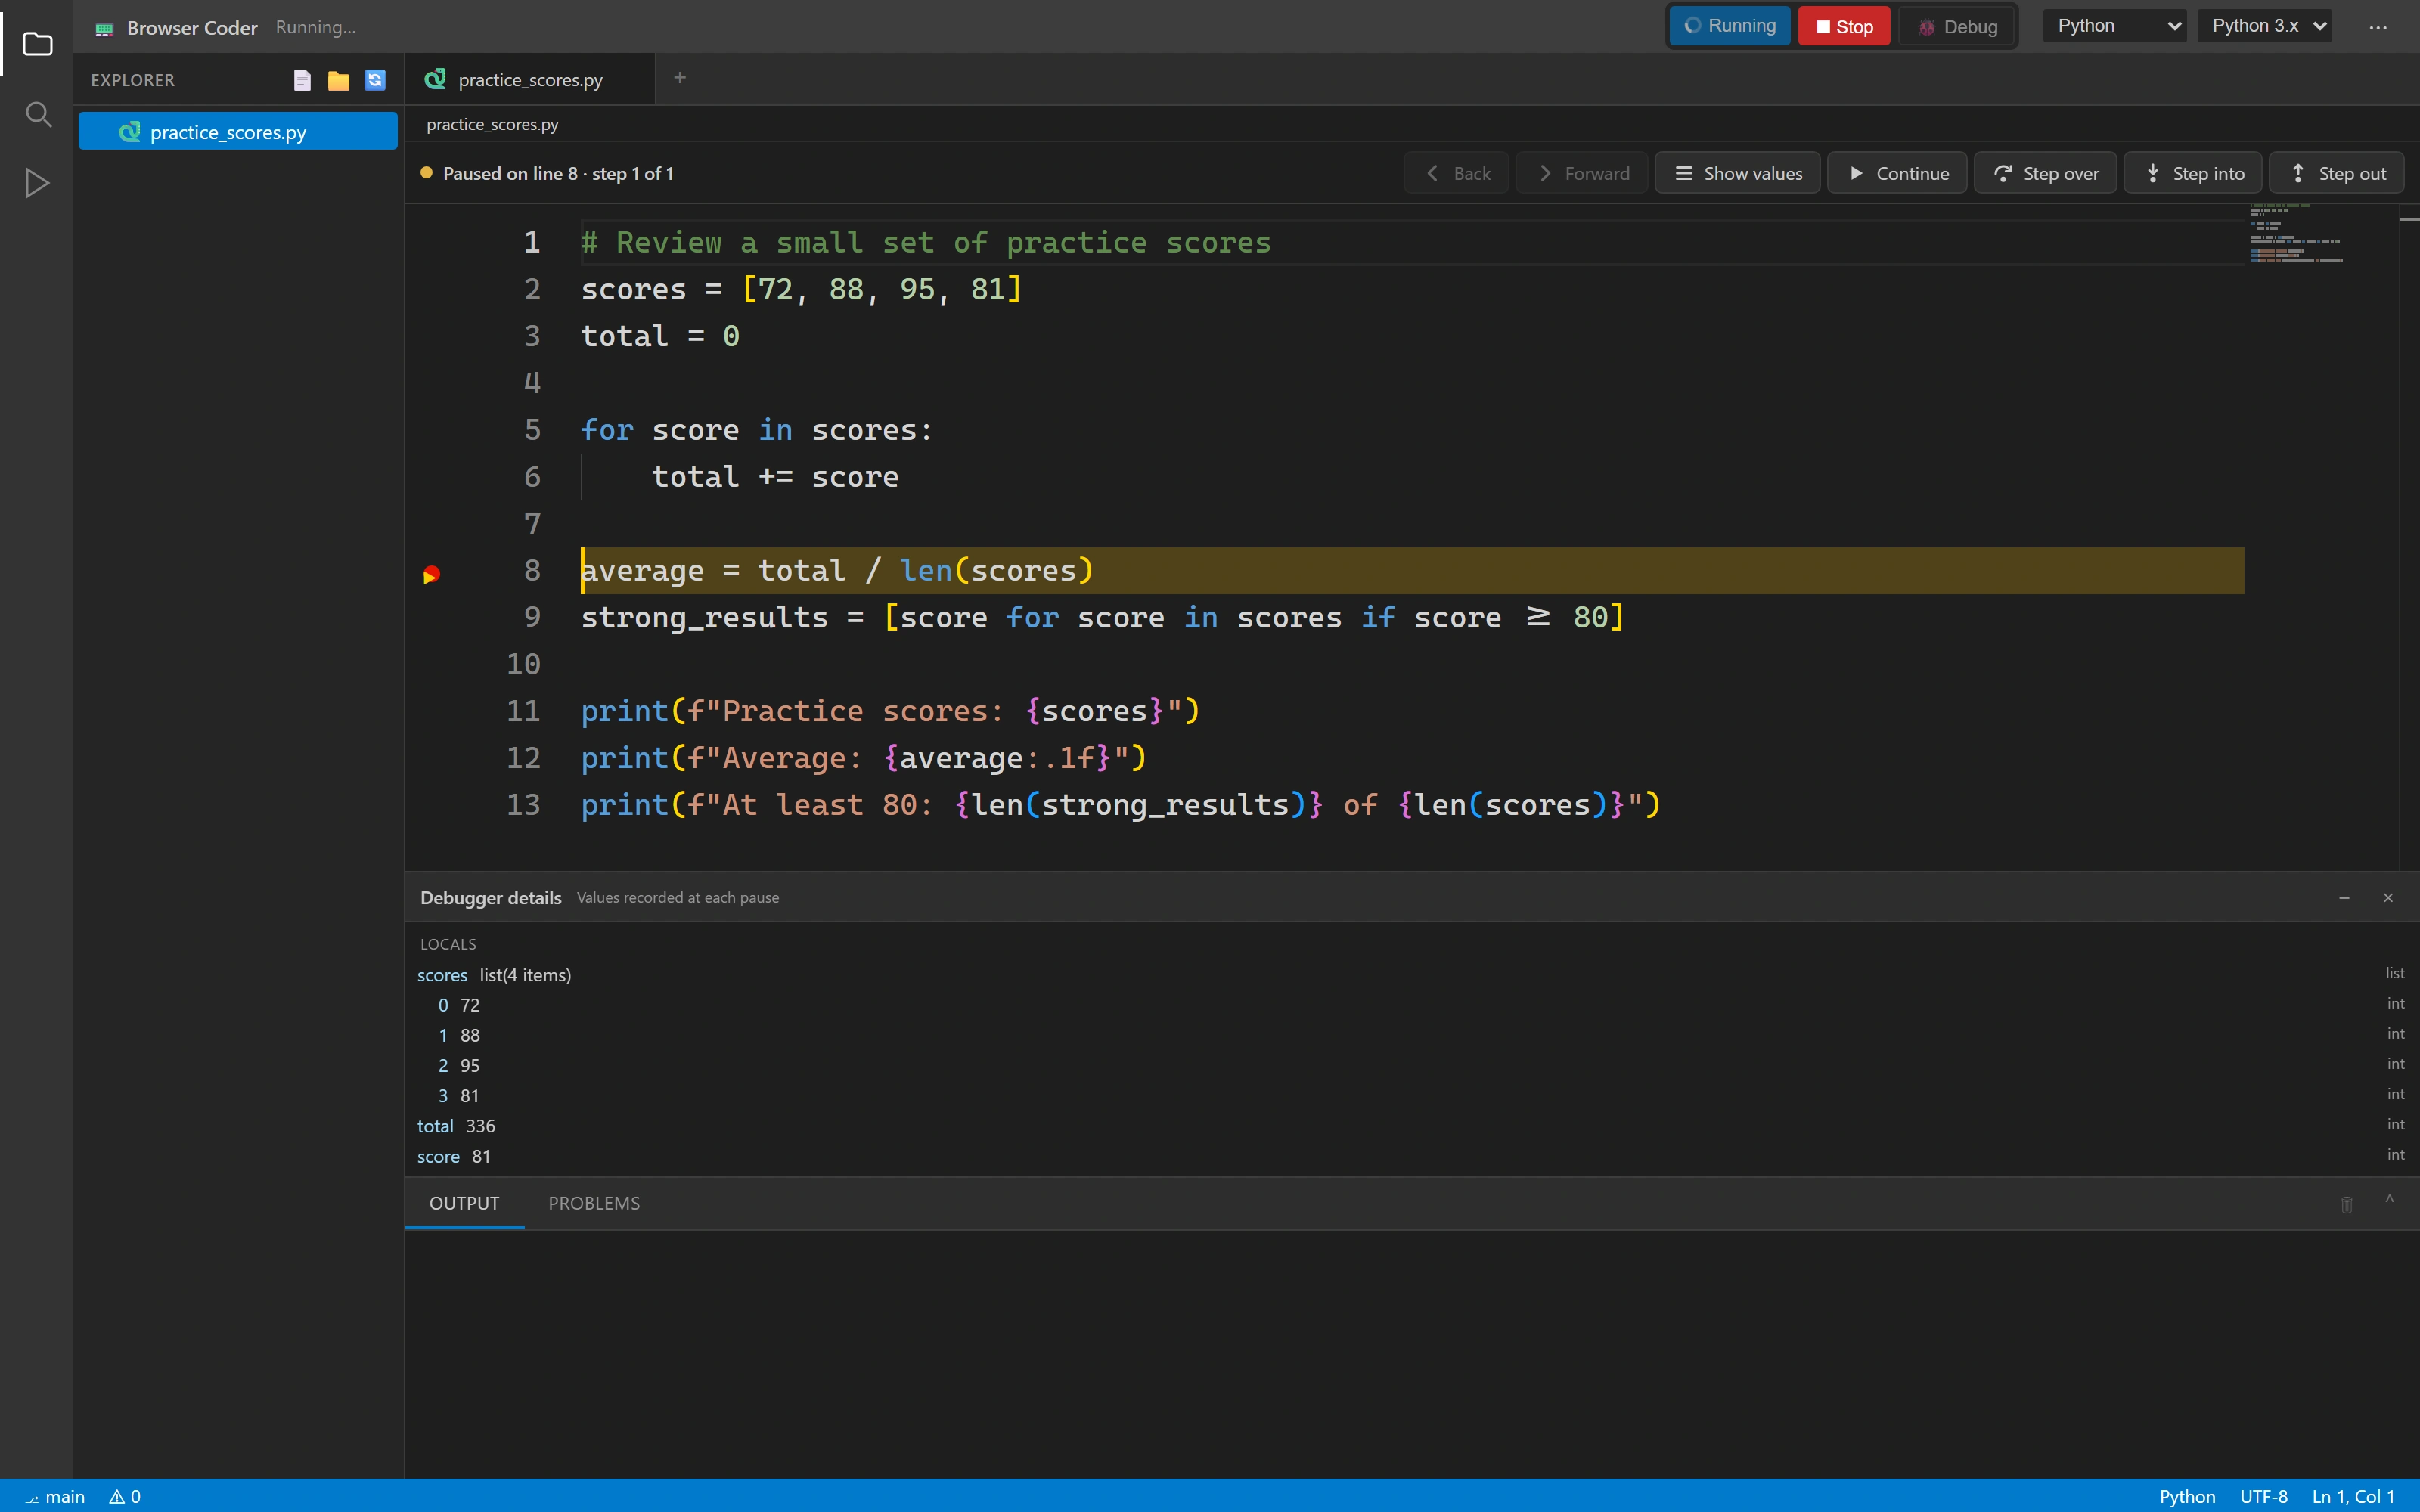
Task: Collapse the output panel chevron
Action: point(2389,1200)
